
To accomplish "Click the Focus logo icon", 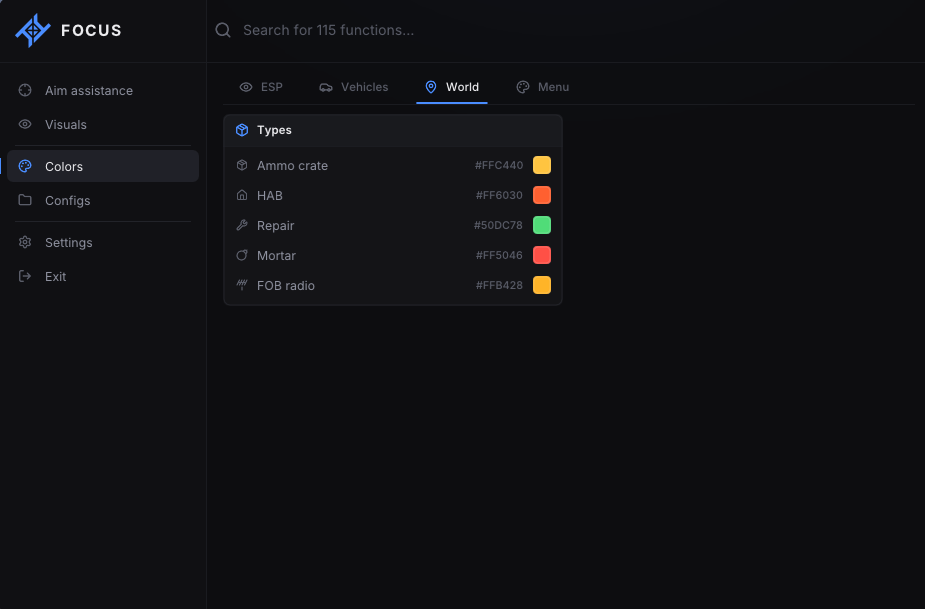I will click(x=32, y=30).
